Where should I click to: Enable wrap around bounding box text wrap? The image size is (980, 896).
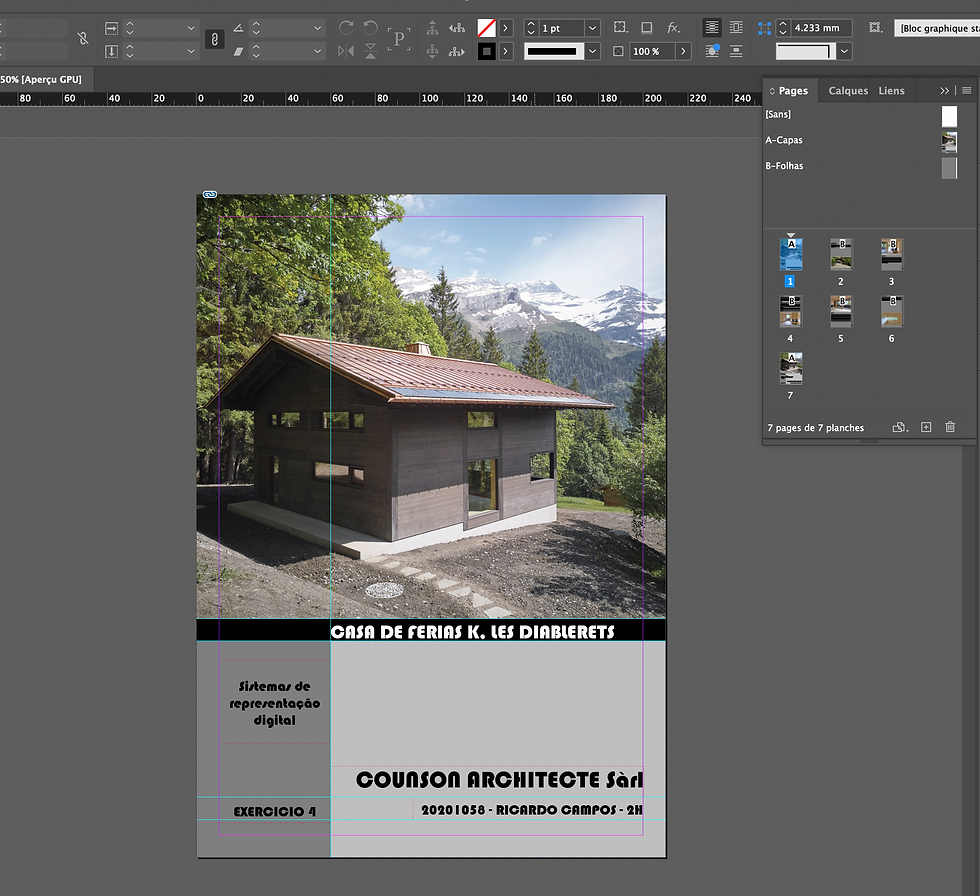[x=736, y=28]
